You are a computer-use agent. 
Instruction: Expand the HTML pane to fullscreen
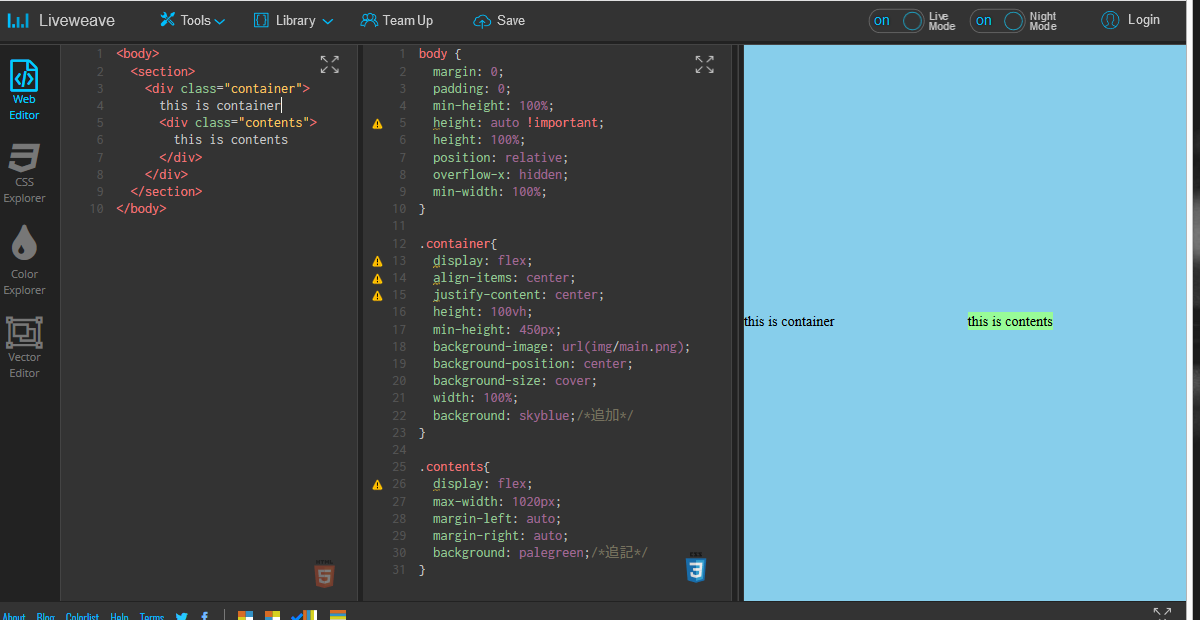click(x=330, y=65)
